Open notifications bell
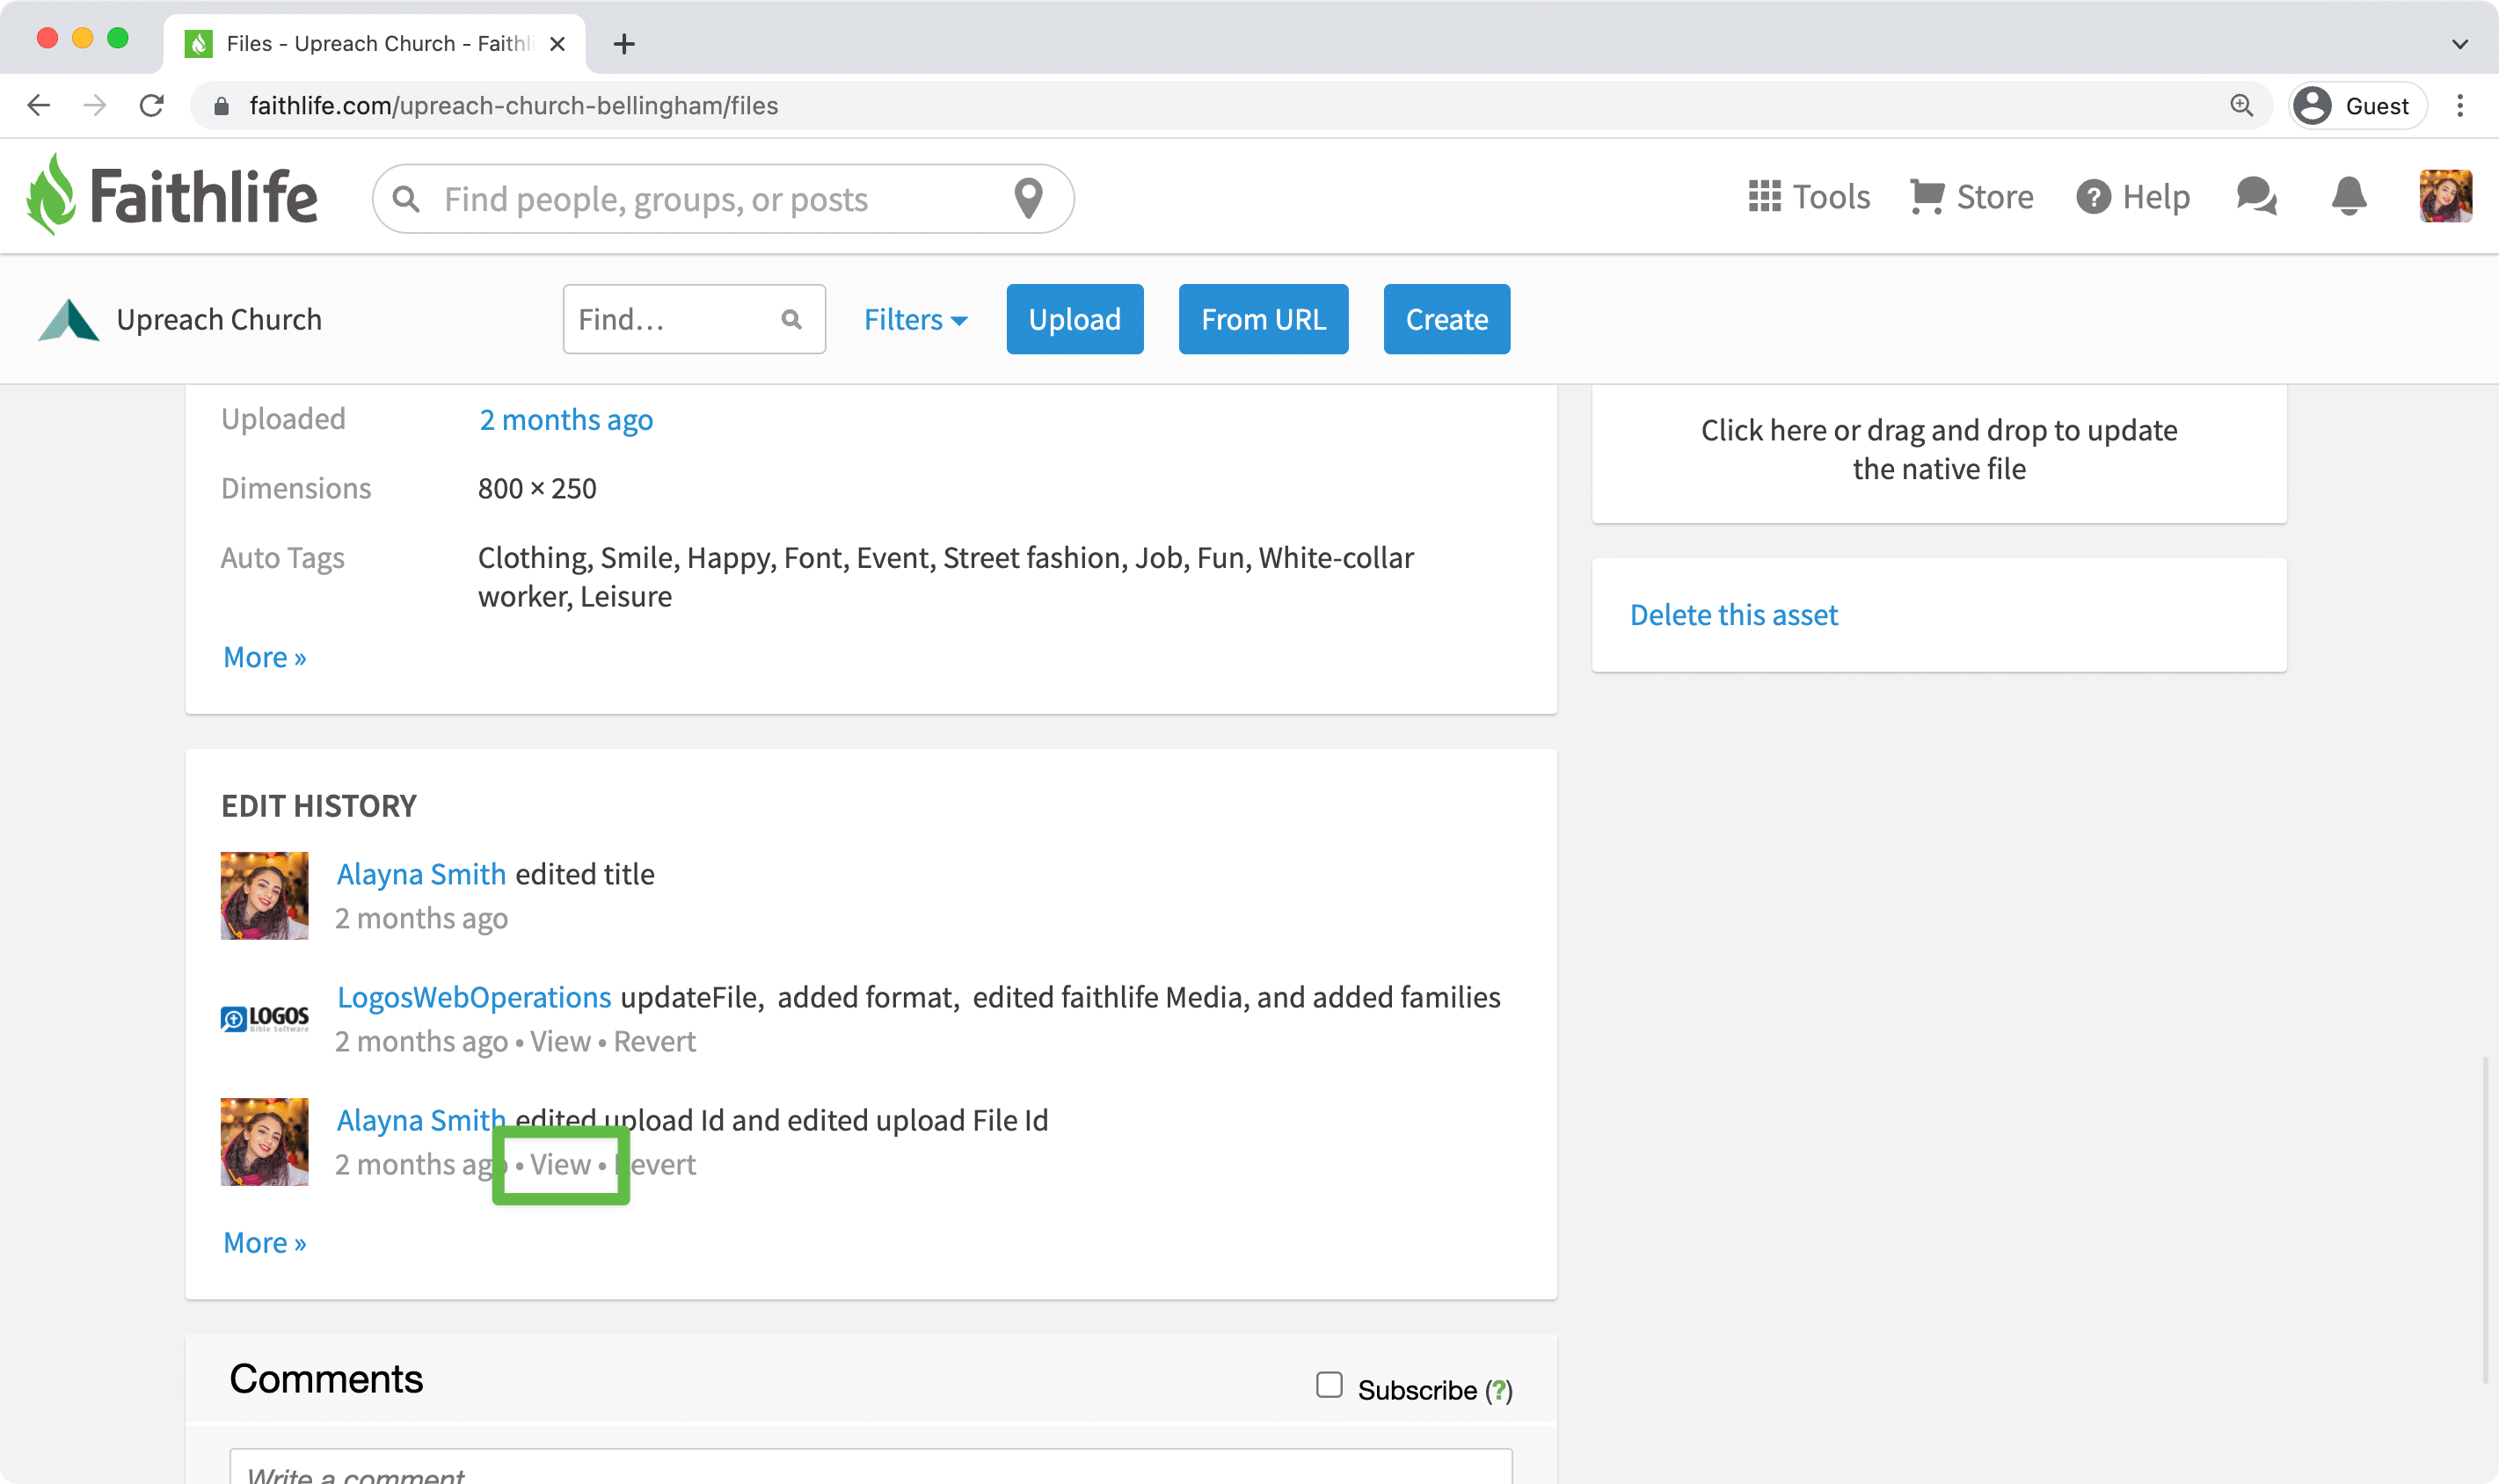This screenshot has height=1484, width=2499. 2348,196
